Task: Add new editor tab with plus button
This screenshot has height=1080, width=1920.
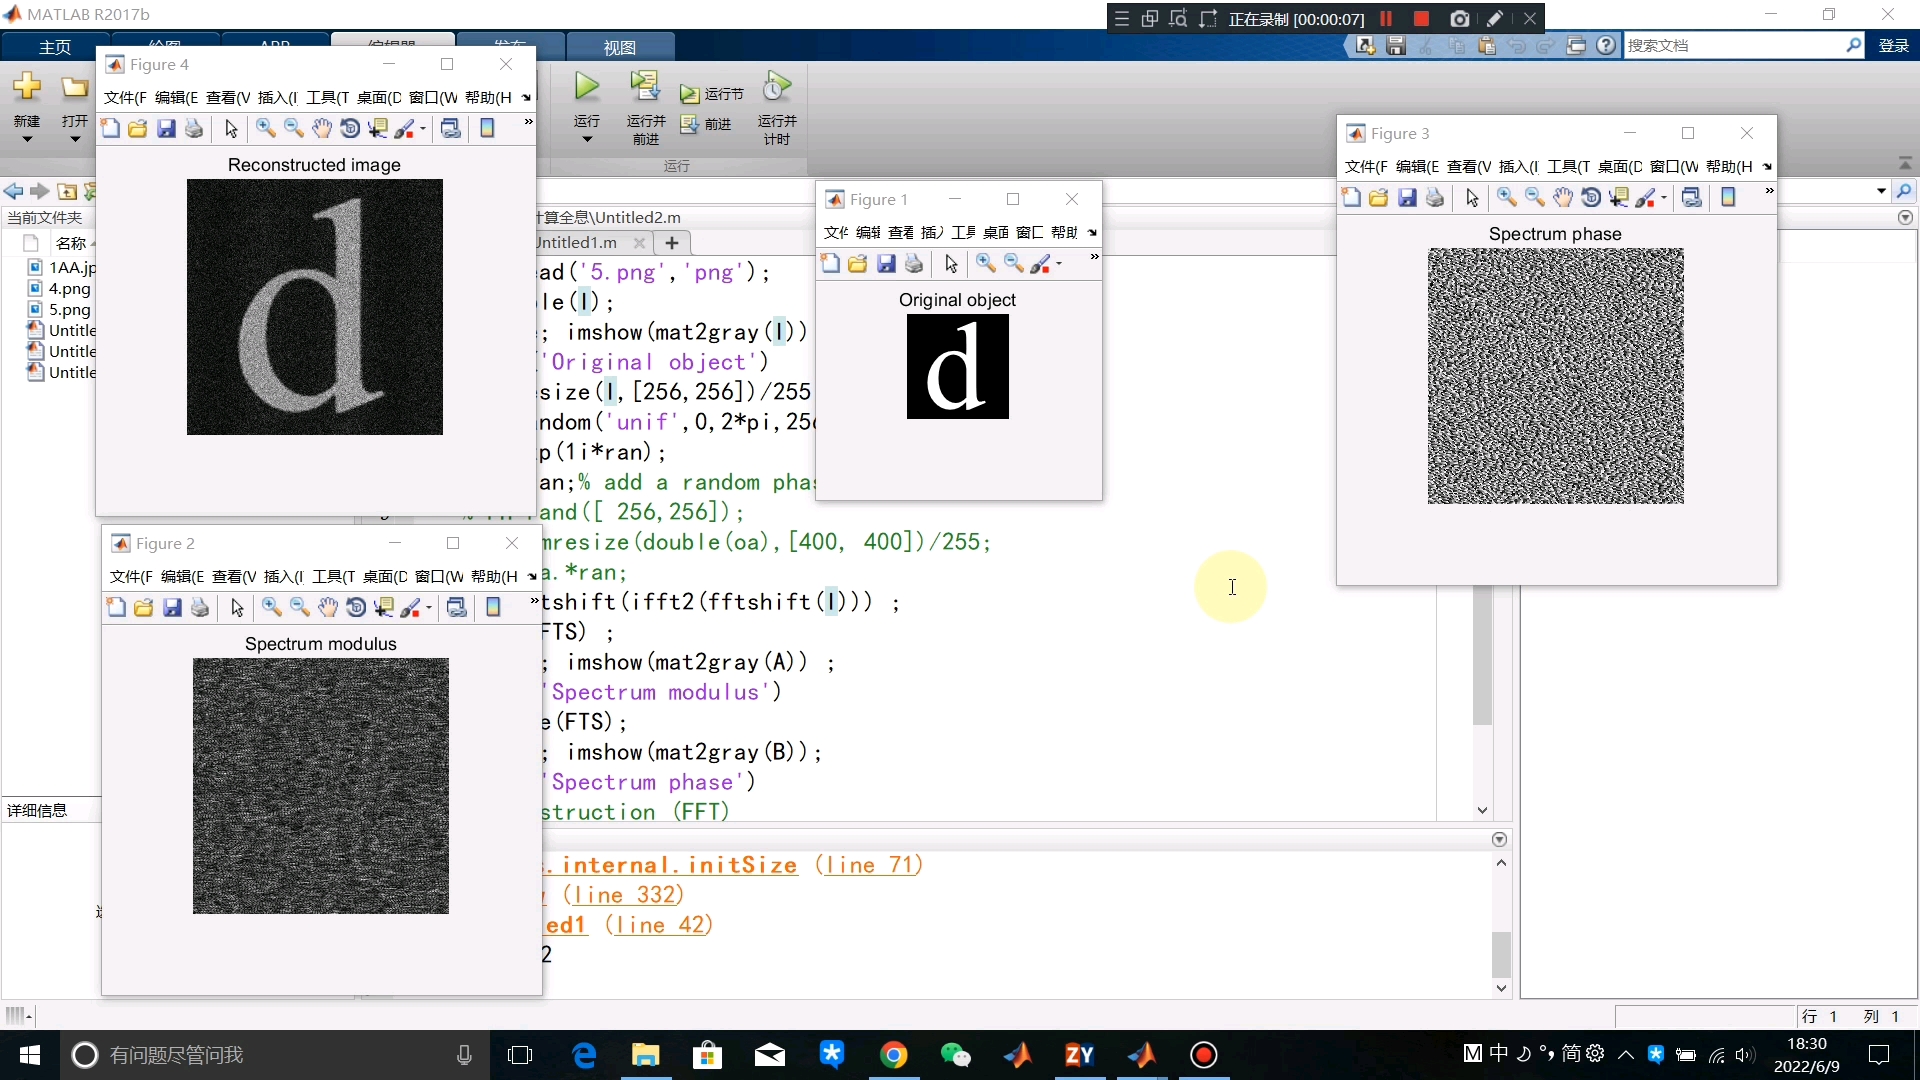Action: click(672, 242)
